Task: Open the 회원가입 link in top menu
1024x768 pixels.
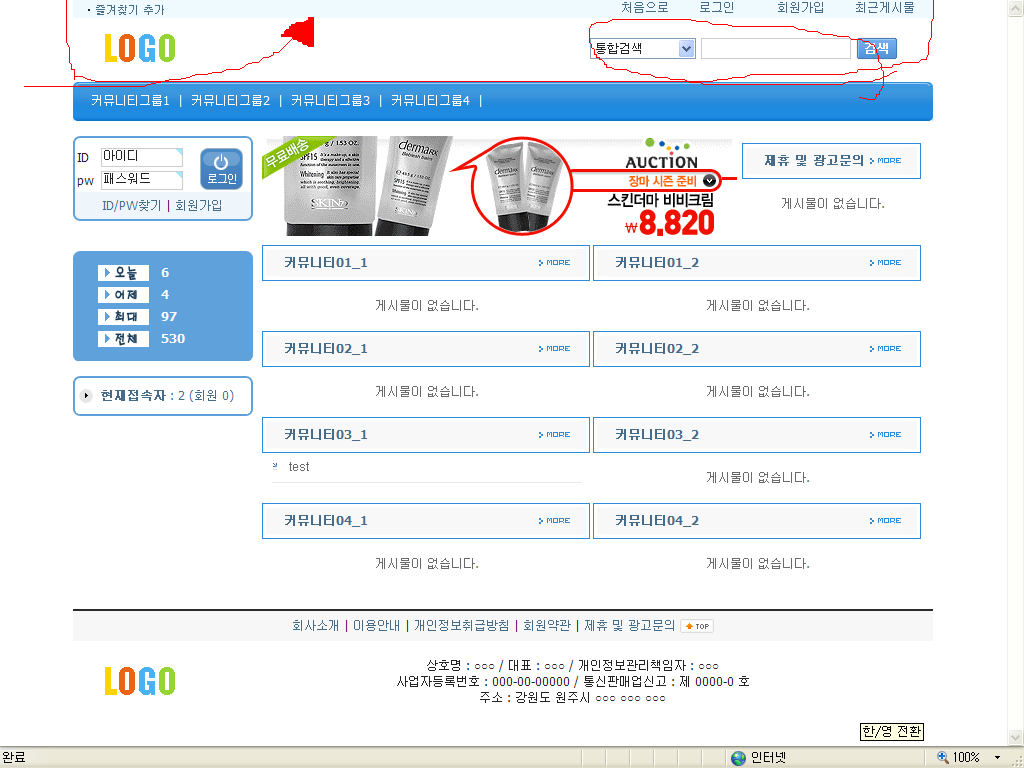Action: (x=800, y=8)
